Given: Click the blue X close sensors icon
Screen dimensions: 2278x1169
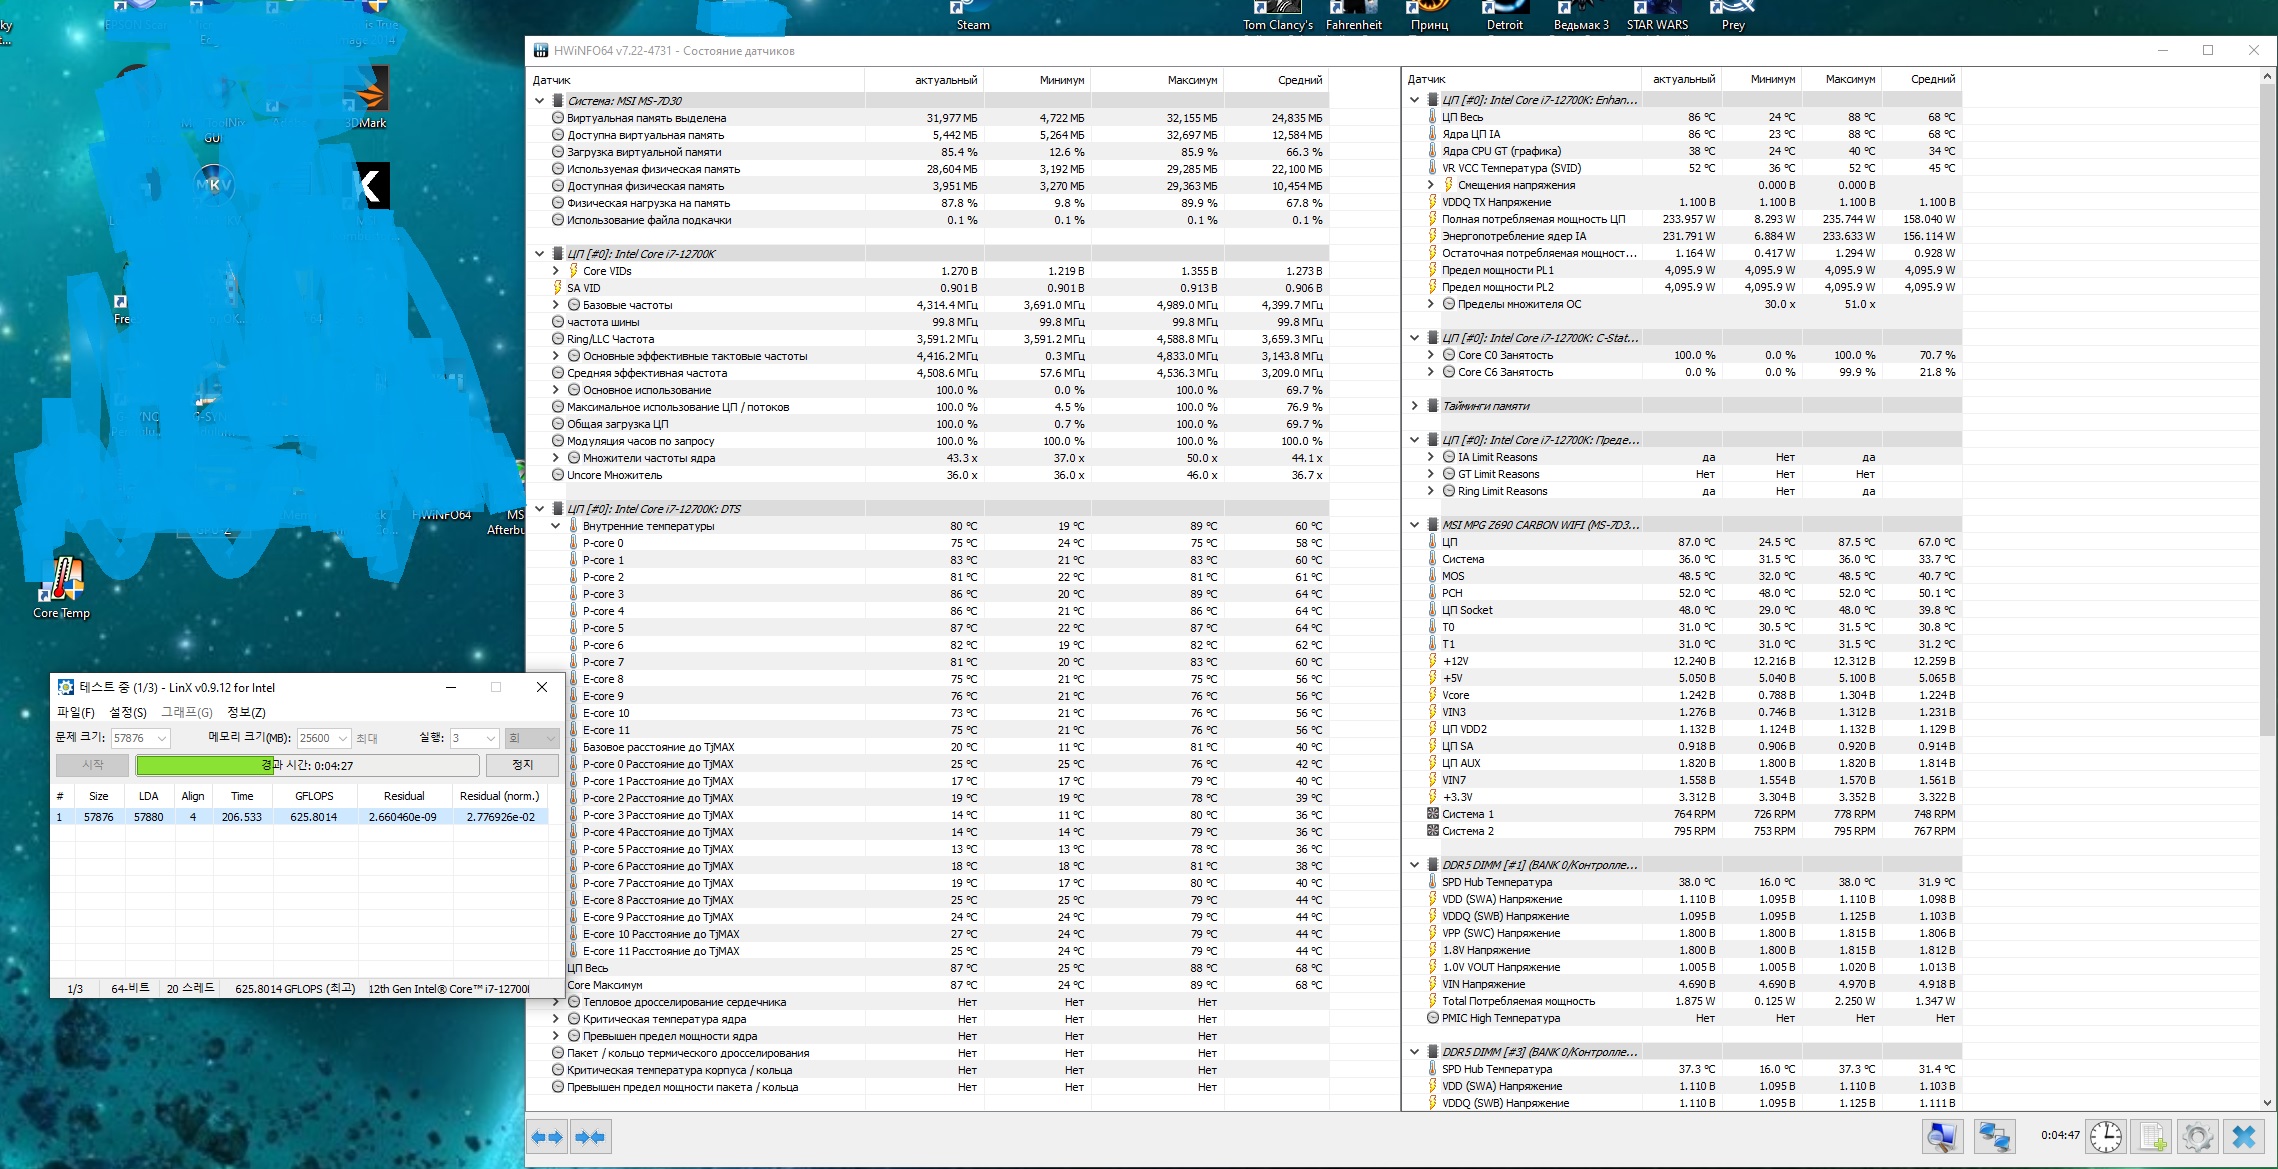Looking at the screenshot, I should click(x=2244, y=1137).
